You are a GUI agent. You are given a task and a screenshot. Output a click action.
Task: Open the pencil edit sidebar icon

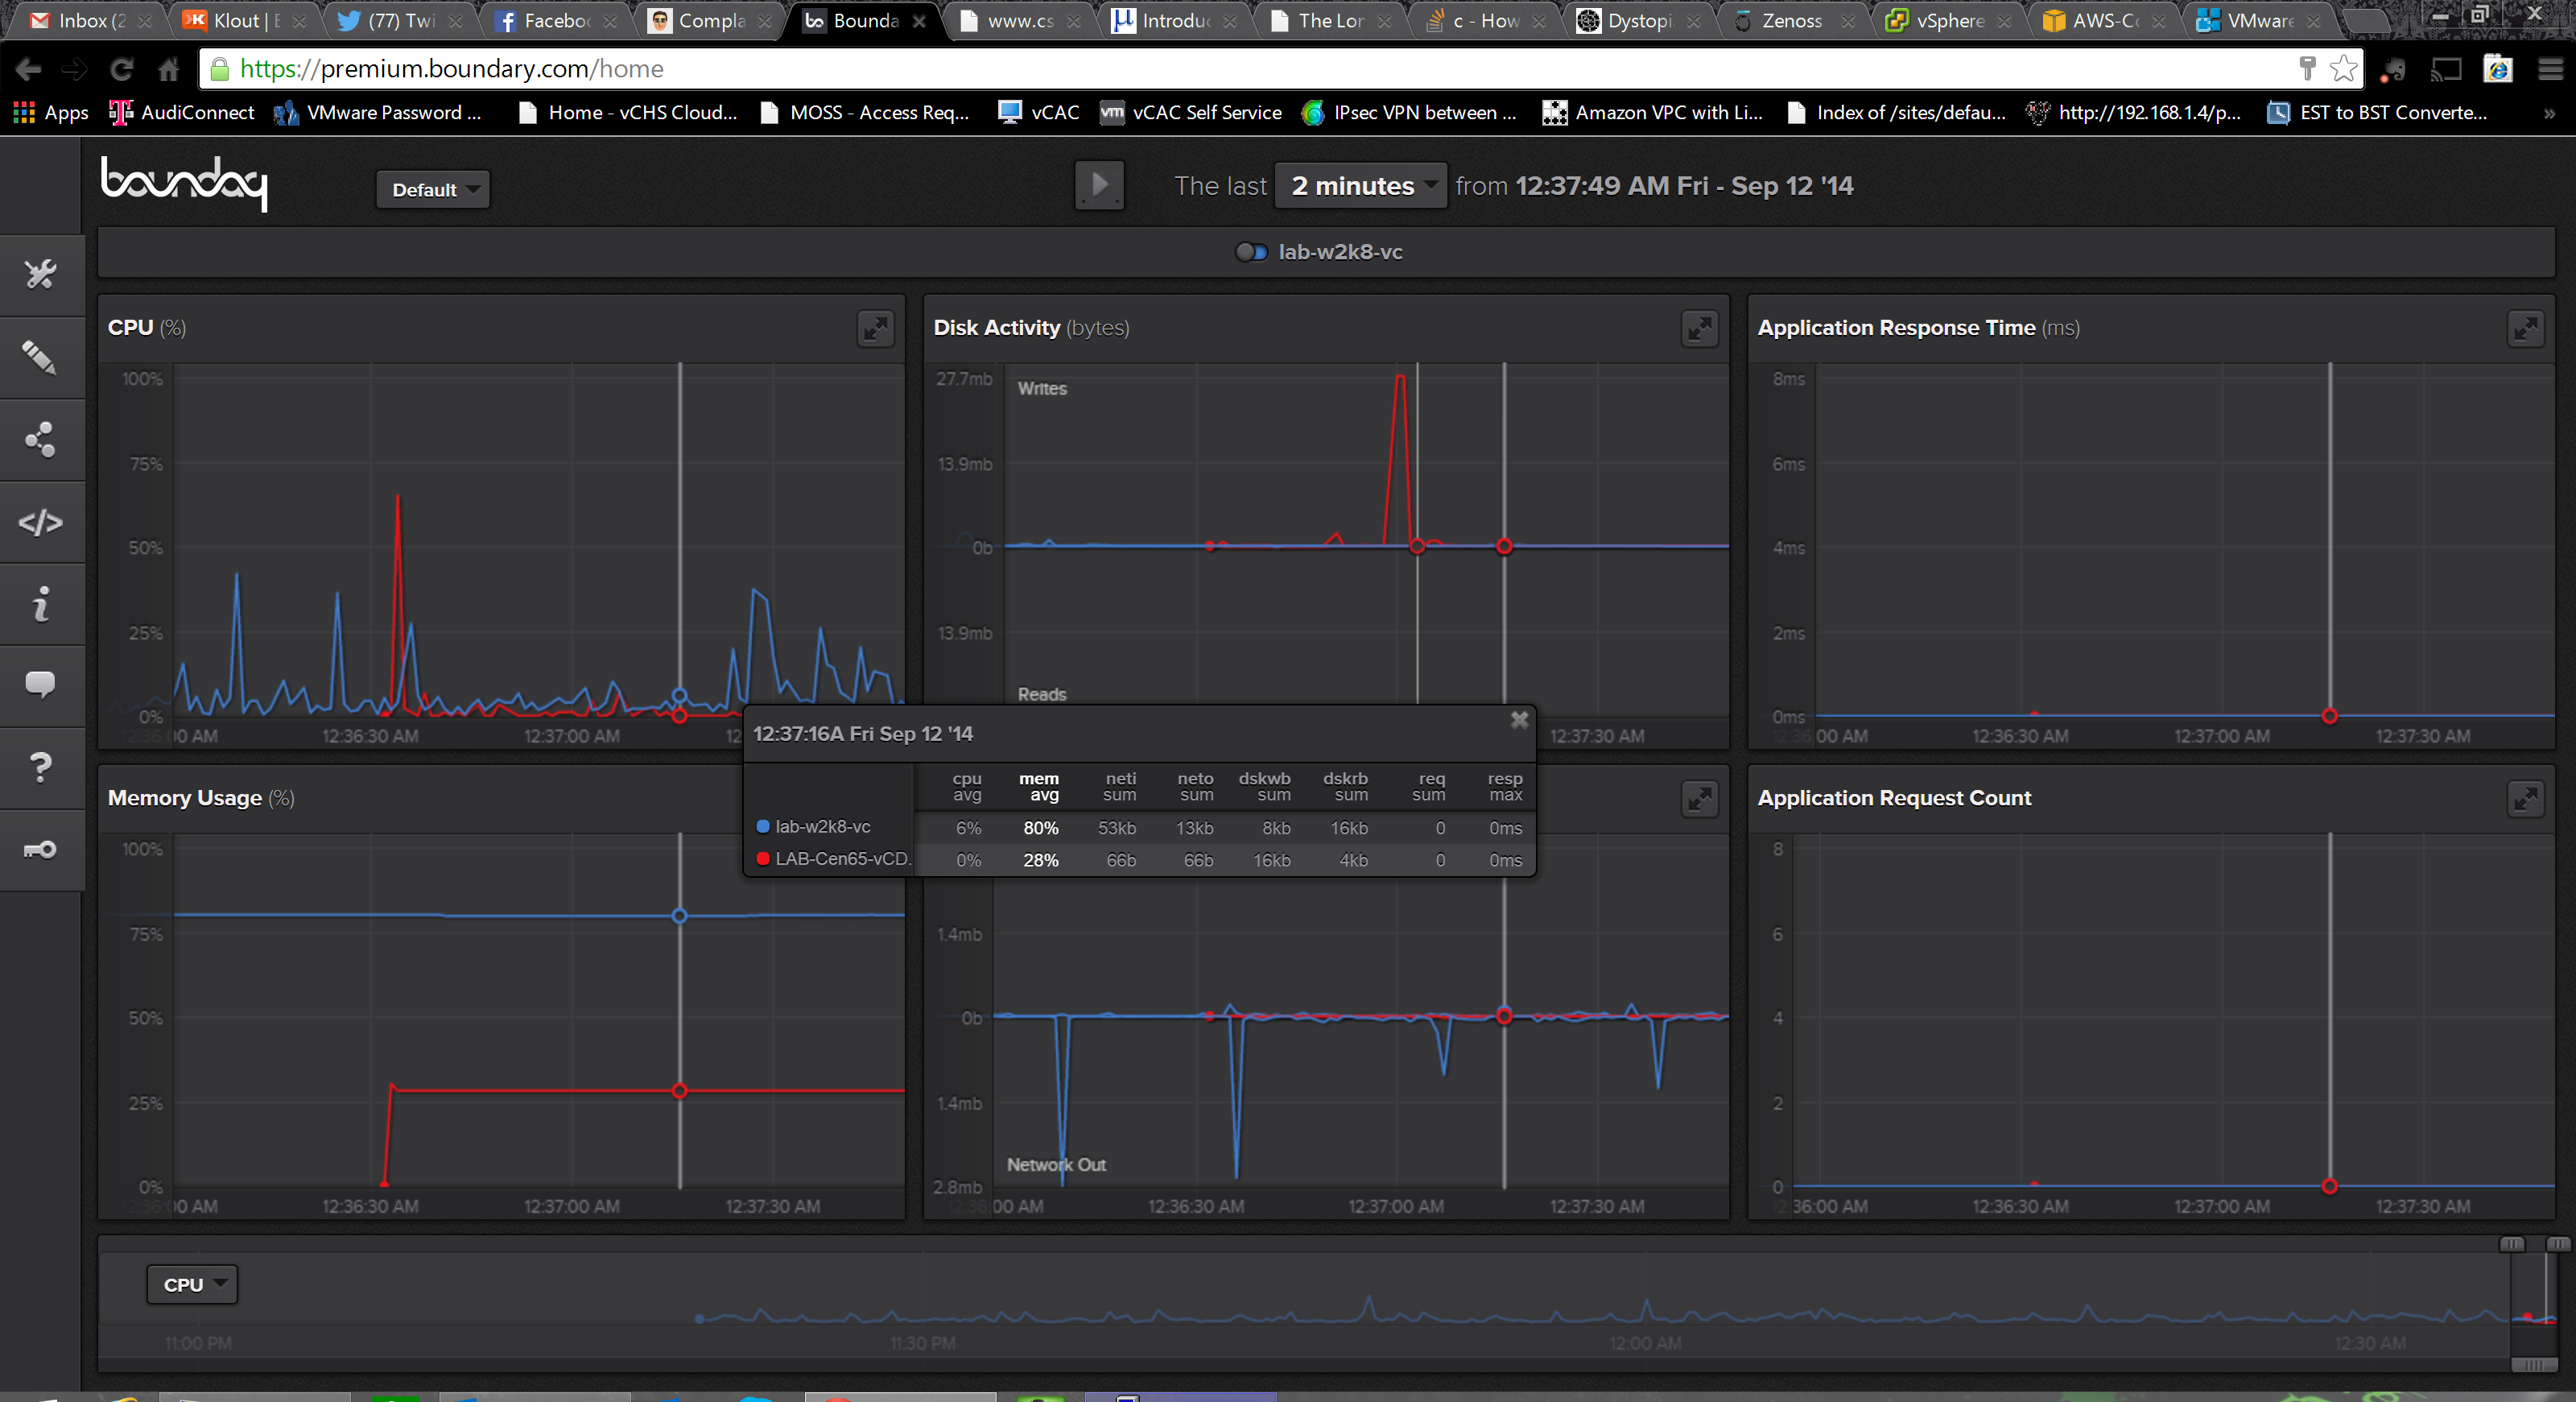pyautogui.click(x=40, y=357)
